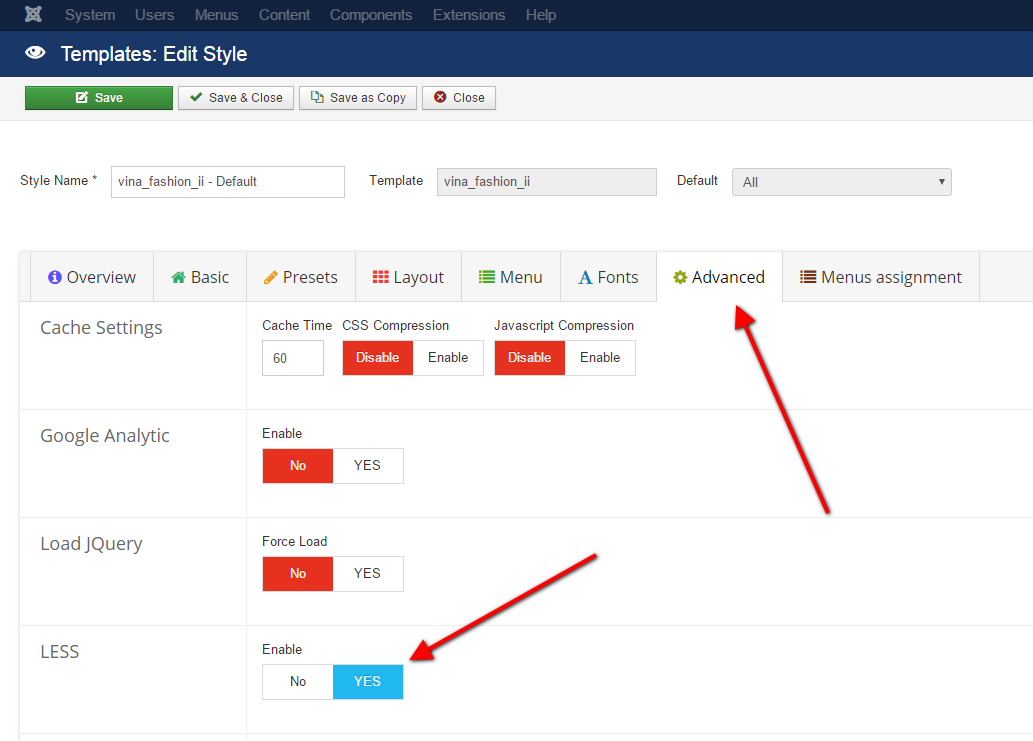Open the Extensions menu

pos(469,15)
